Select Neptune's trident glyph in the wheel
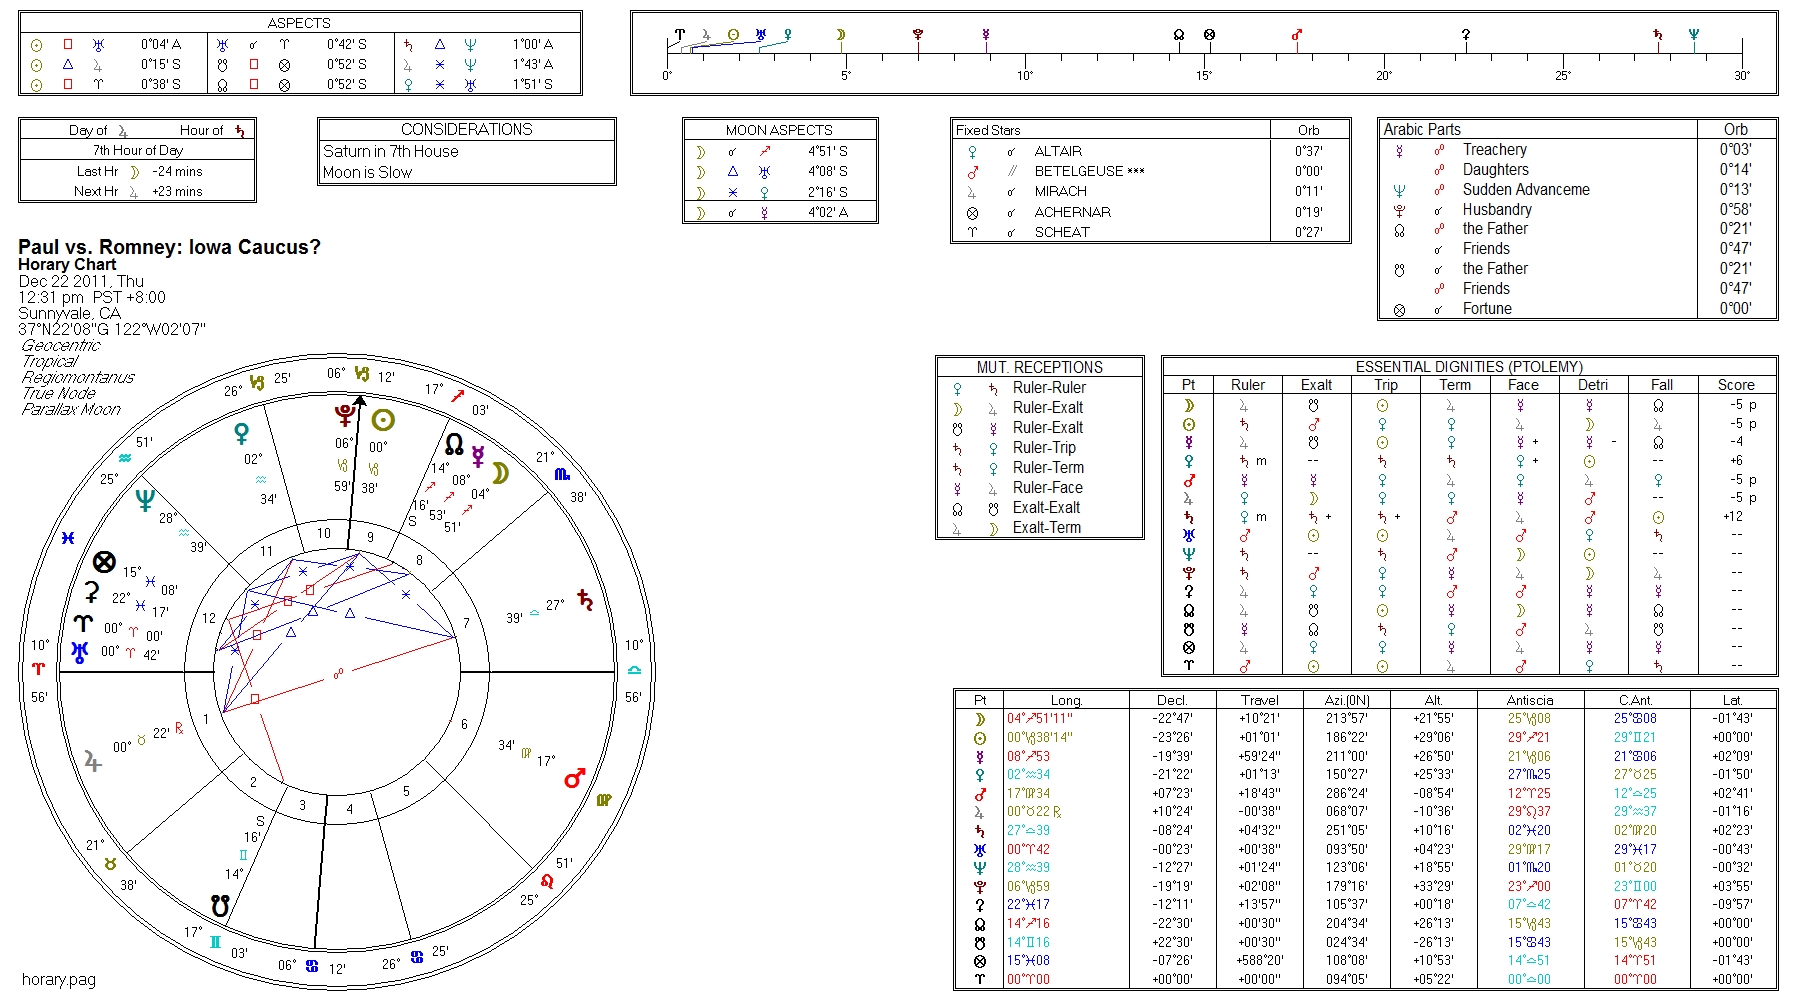This screenshot has width=1797, height=1001. 145,499
